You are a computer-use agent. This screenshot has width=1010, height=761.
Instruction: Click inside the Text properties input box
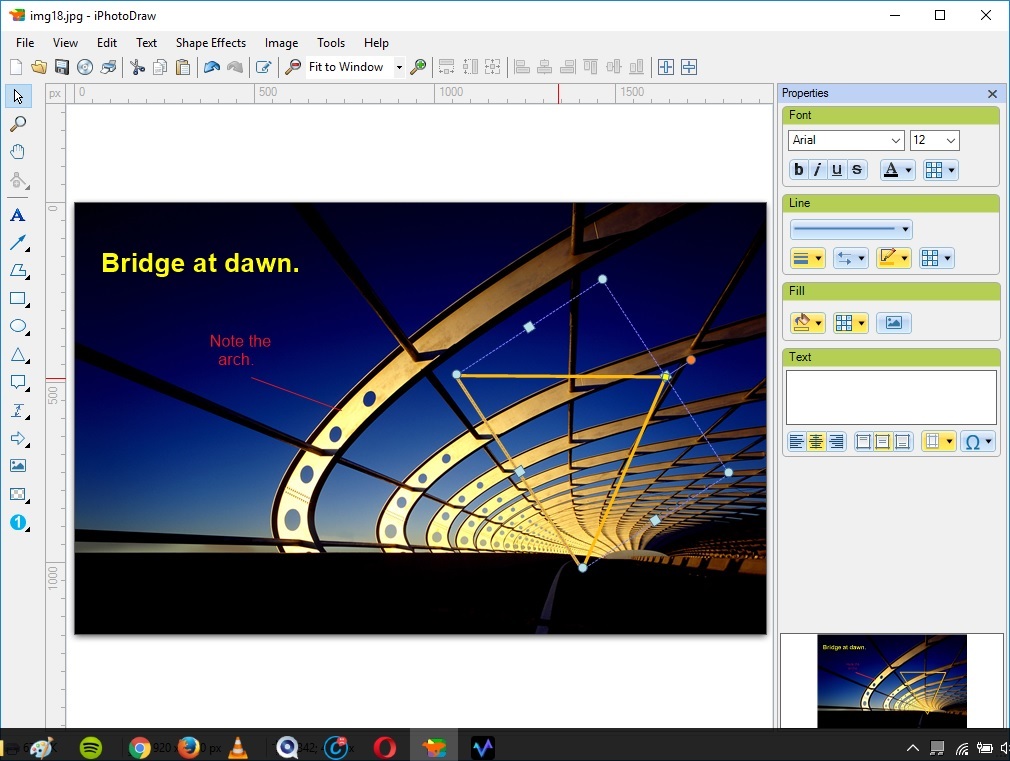click(x=890, y=397)
